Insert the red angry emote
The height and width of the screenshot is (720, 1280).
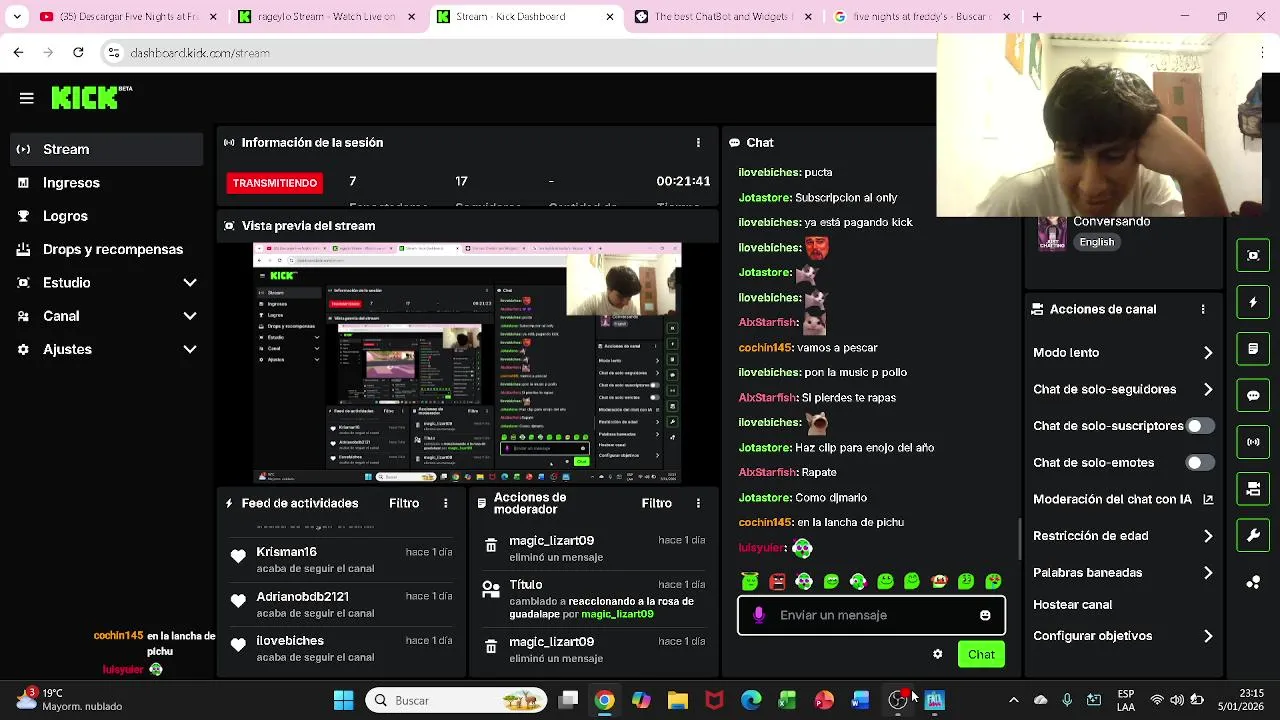pyautogui.click(x=777, y=581)
